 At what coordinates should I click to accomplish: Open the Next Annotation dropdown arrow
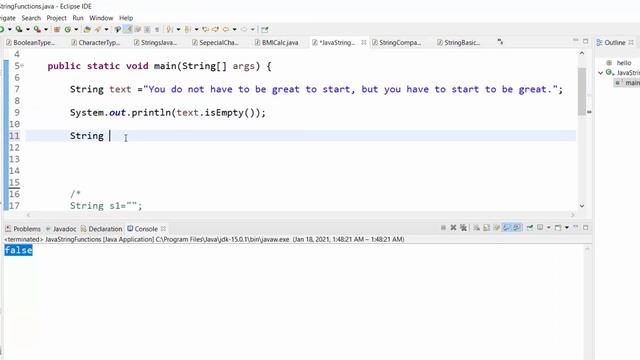178,29
